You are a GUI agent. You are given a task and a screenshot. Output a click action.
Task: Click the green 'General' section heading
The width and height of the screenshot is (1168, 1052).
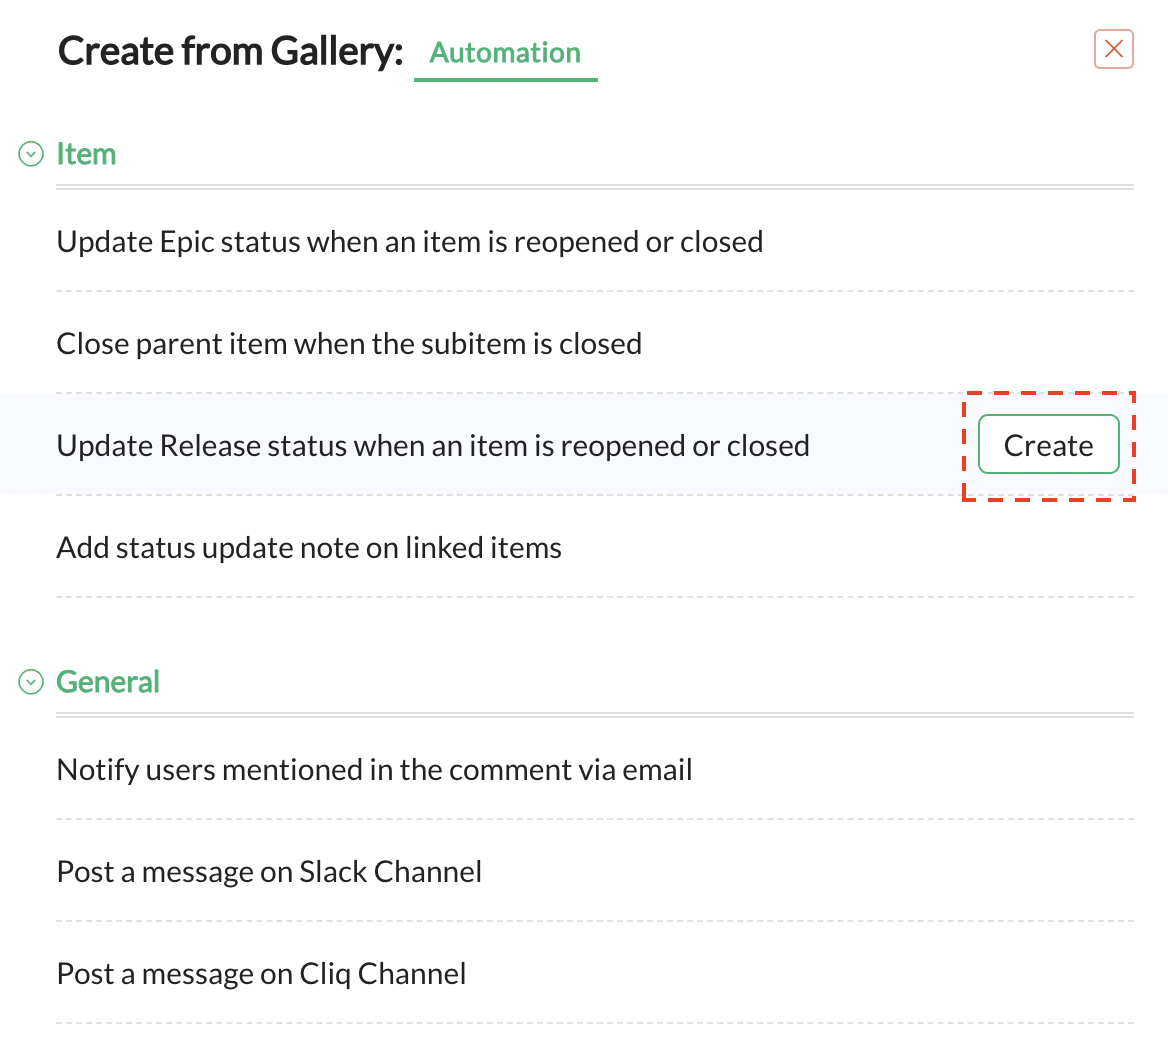click(108, 682)
